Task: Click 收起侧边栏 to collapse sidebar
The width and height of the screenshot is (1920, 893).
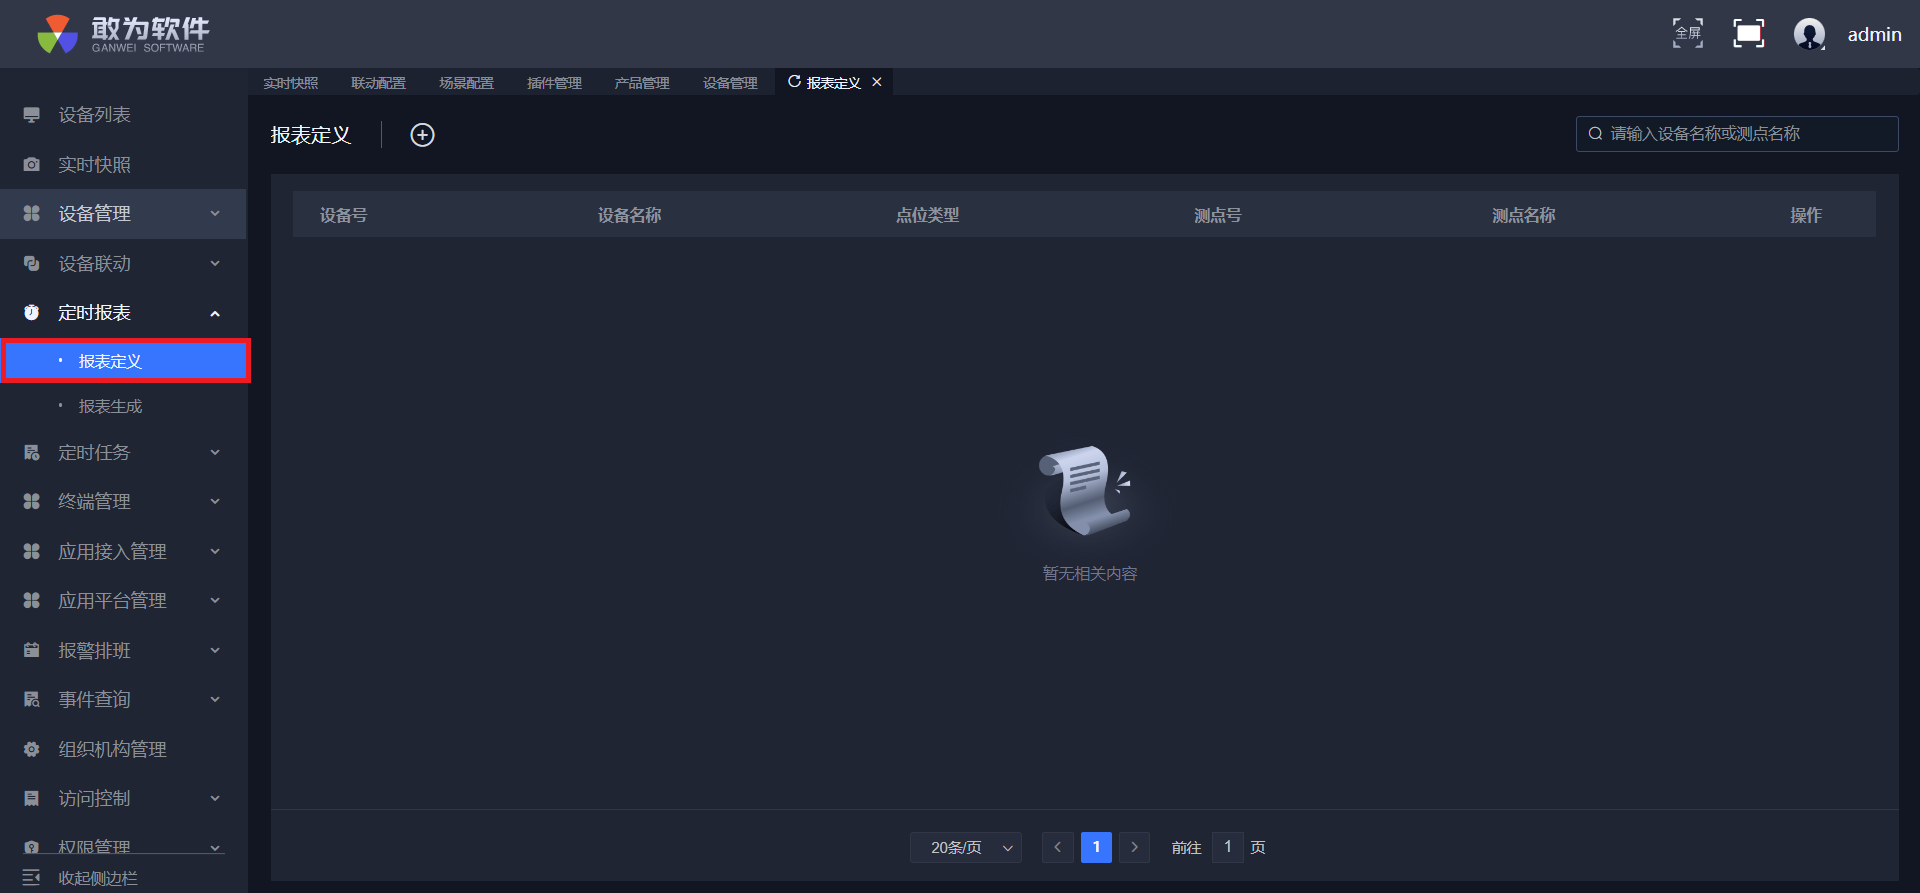Action: click(x=98, y=878)
